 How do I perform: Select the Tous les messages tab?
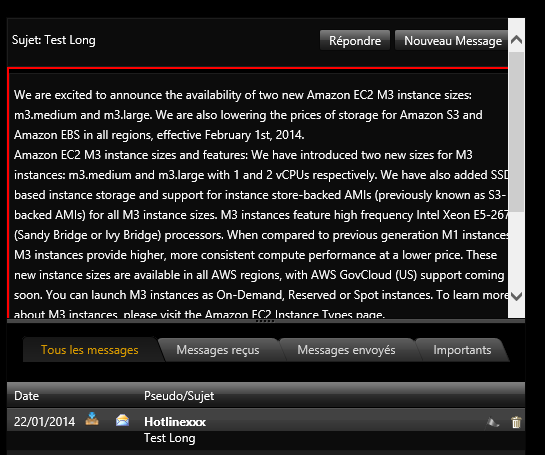[90, 350]
